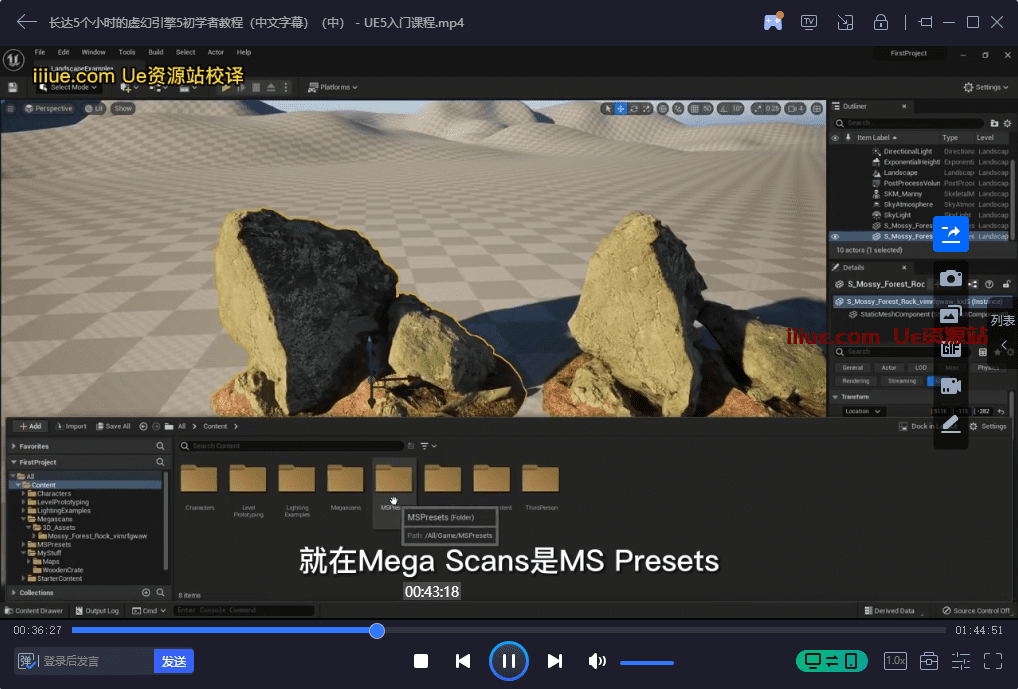Stop the video with the square button
This screenshot has height=689, width=1018.
(x=421, y=661)
